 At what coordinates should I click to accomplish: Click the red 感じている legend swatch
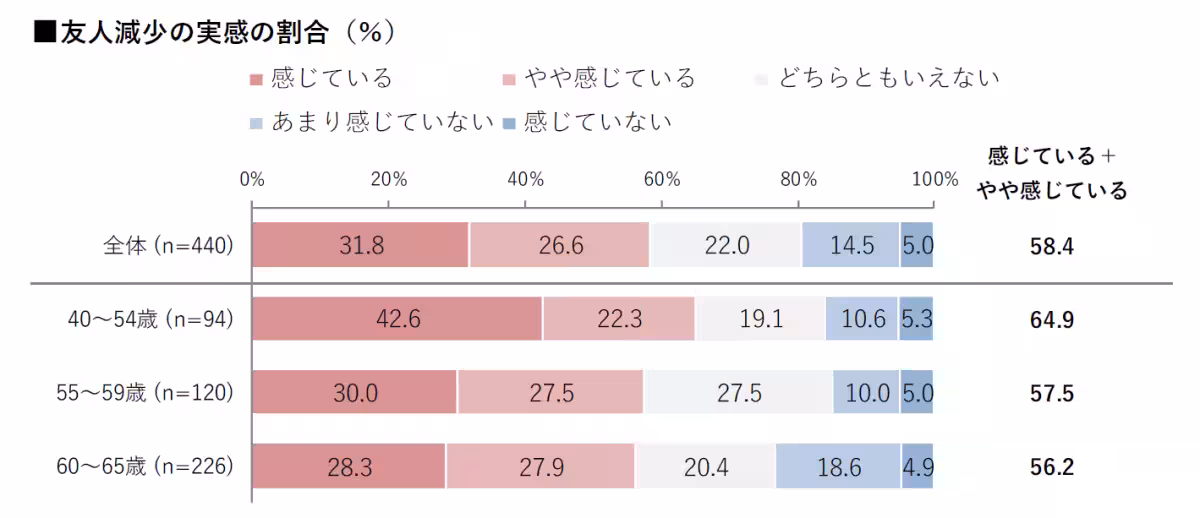pos(256,80)
